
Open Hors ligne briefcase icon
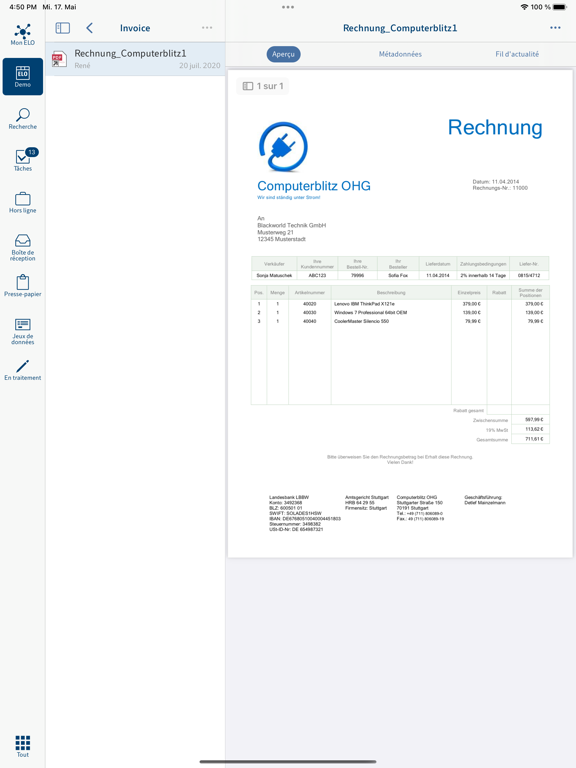click(23, 203)
